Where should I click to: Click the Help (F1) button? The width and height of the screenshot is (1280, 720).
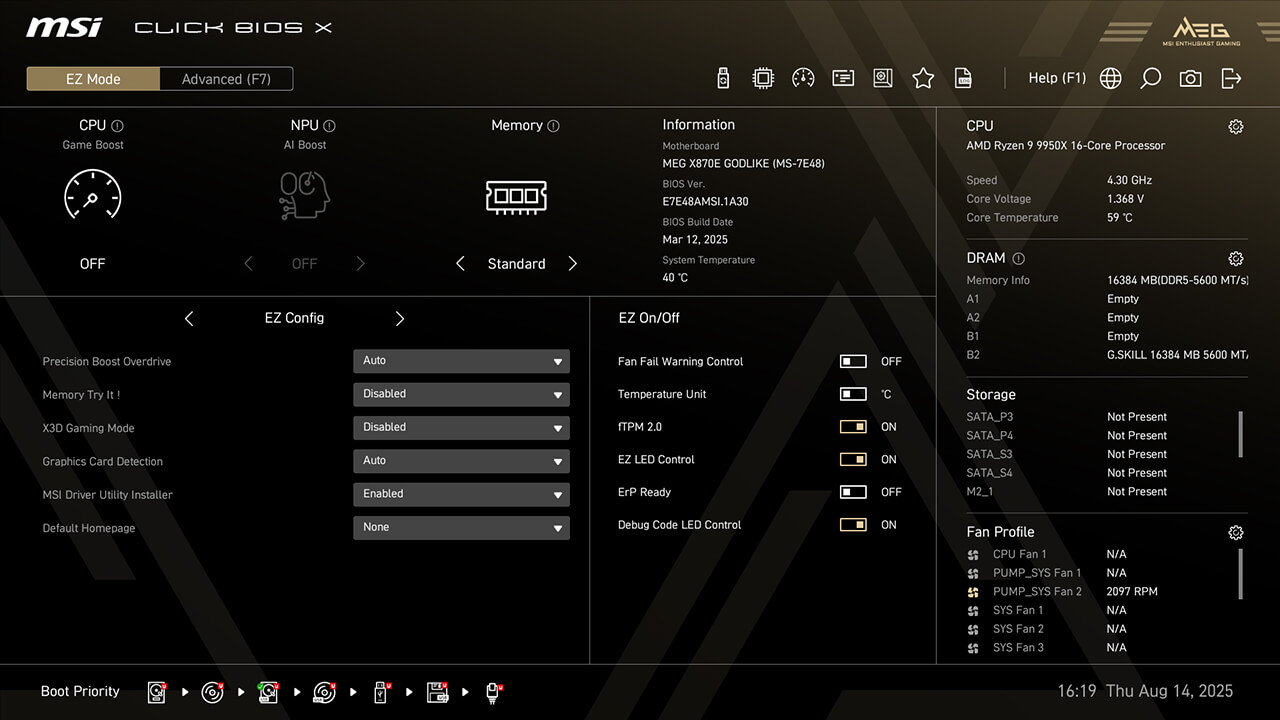[1057, 78]
